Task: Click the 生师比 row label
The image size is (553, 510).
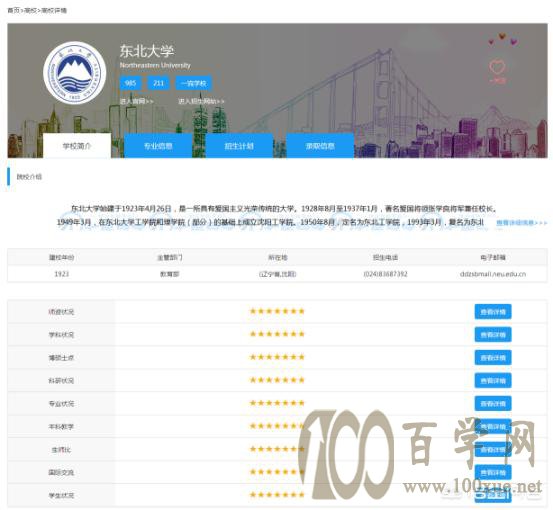Action: [61, 450]
